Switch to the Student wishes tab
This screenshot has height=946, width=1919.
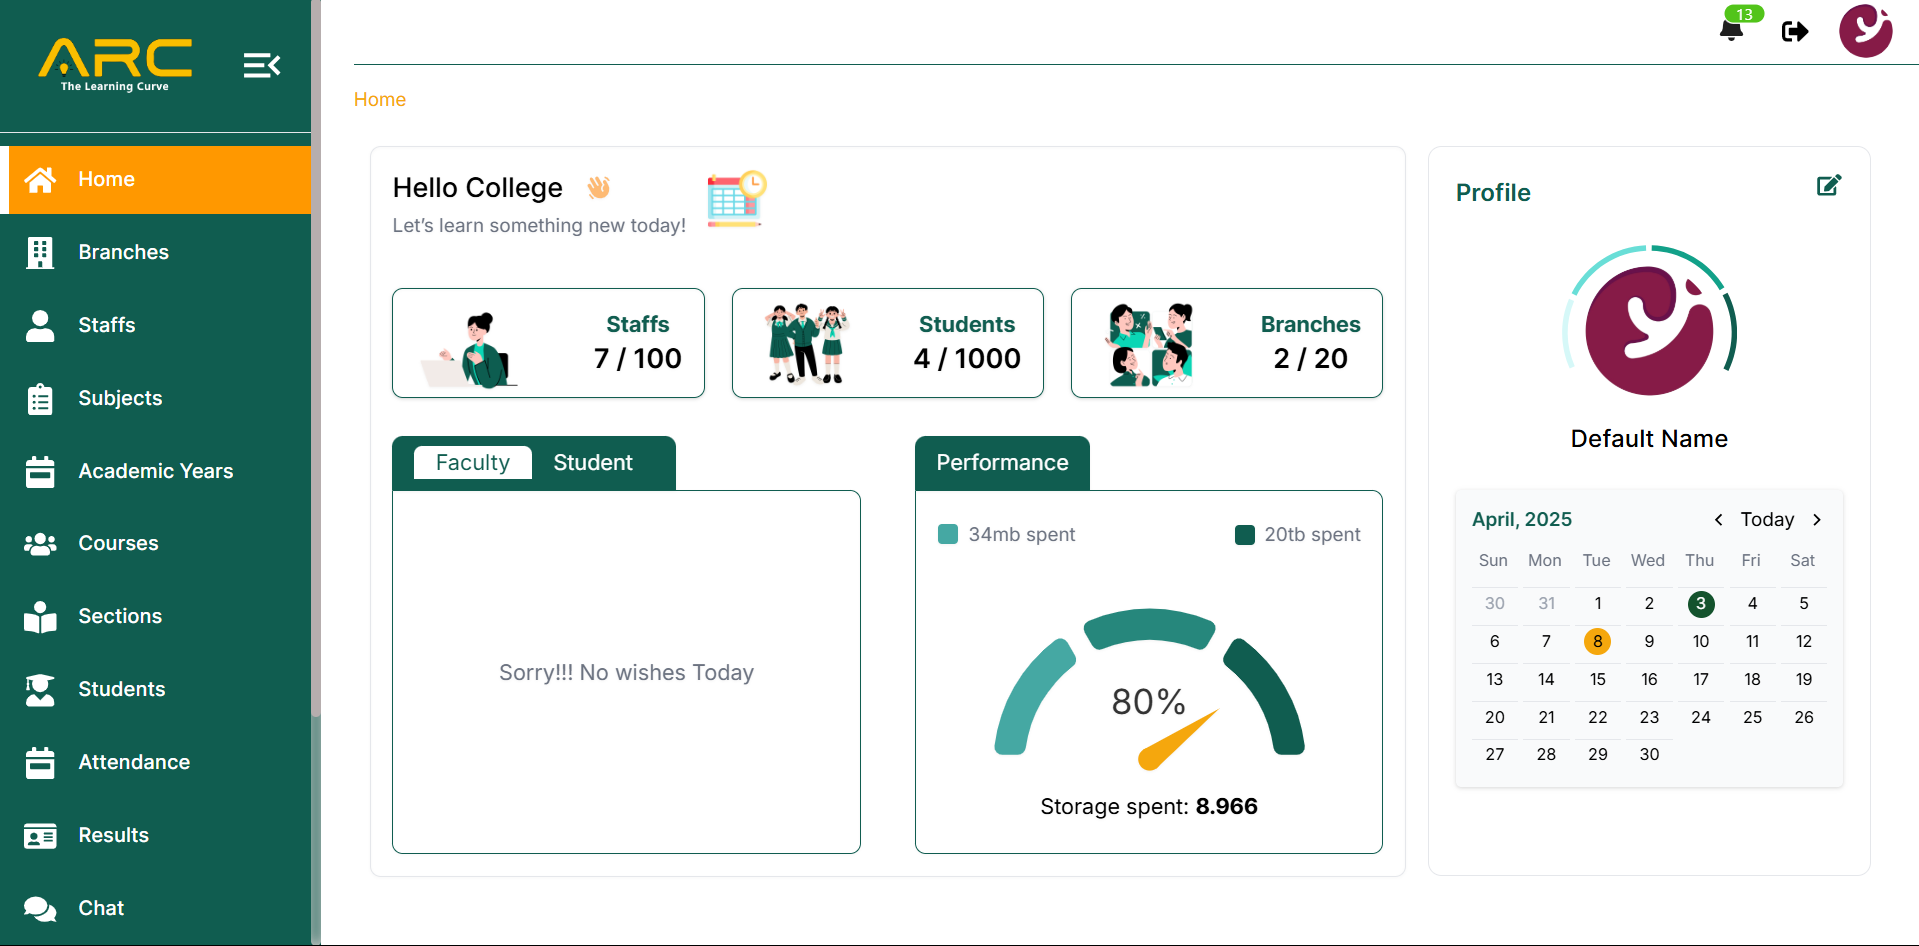[x=593, y=463]
